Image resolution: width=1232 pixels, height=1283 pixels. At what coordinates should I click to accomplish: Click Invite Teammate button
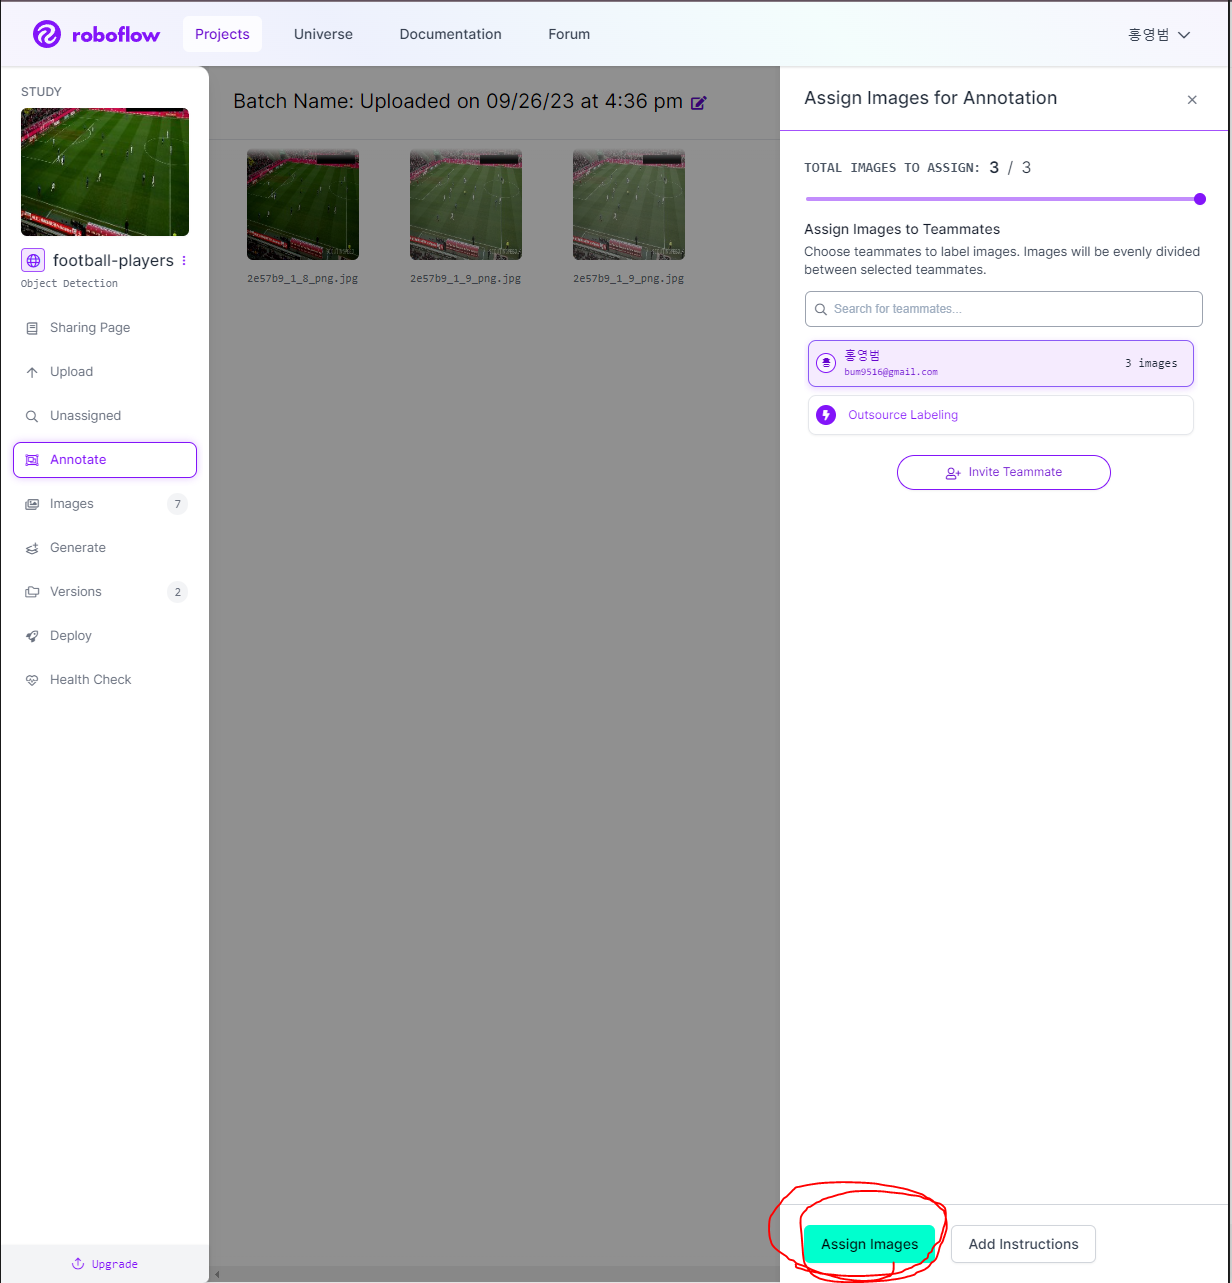[1003, 472]
